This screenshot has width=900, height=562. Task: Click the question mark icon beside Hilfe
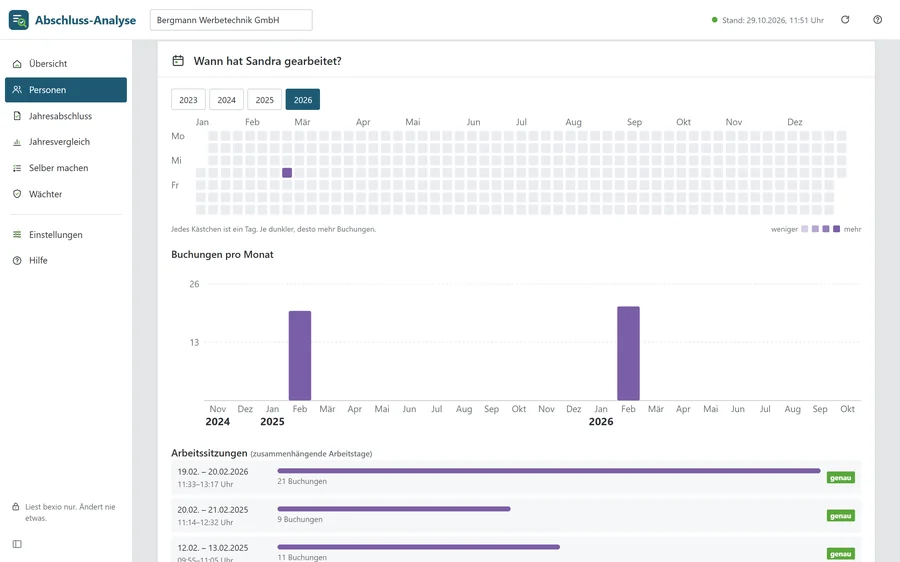[x=17, y=261]
